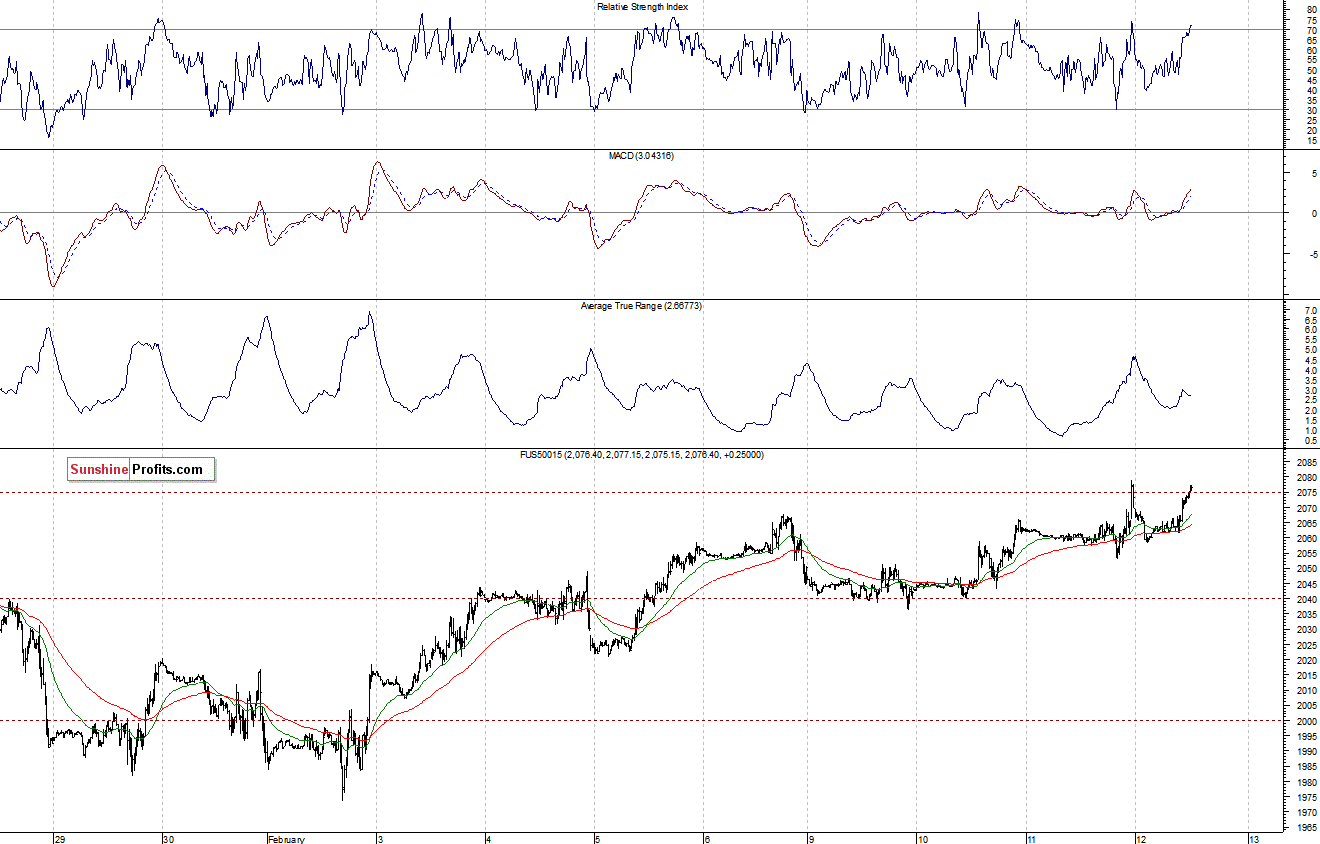The image size is (1320, 844).
Task: Click the FUS50015 price chart title
Action: (x=643, y=455)
